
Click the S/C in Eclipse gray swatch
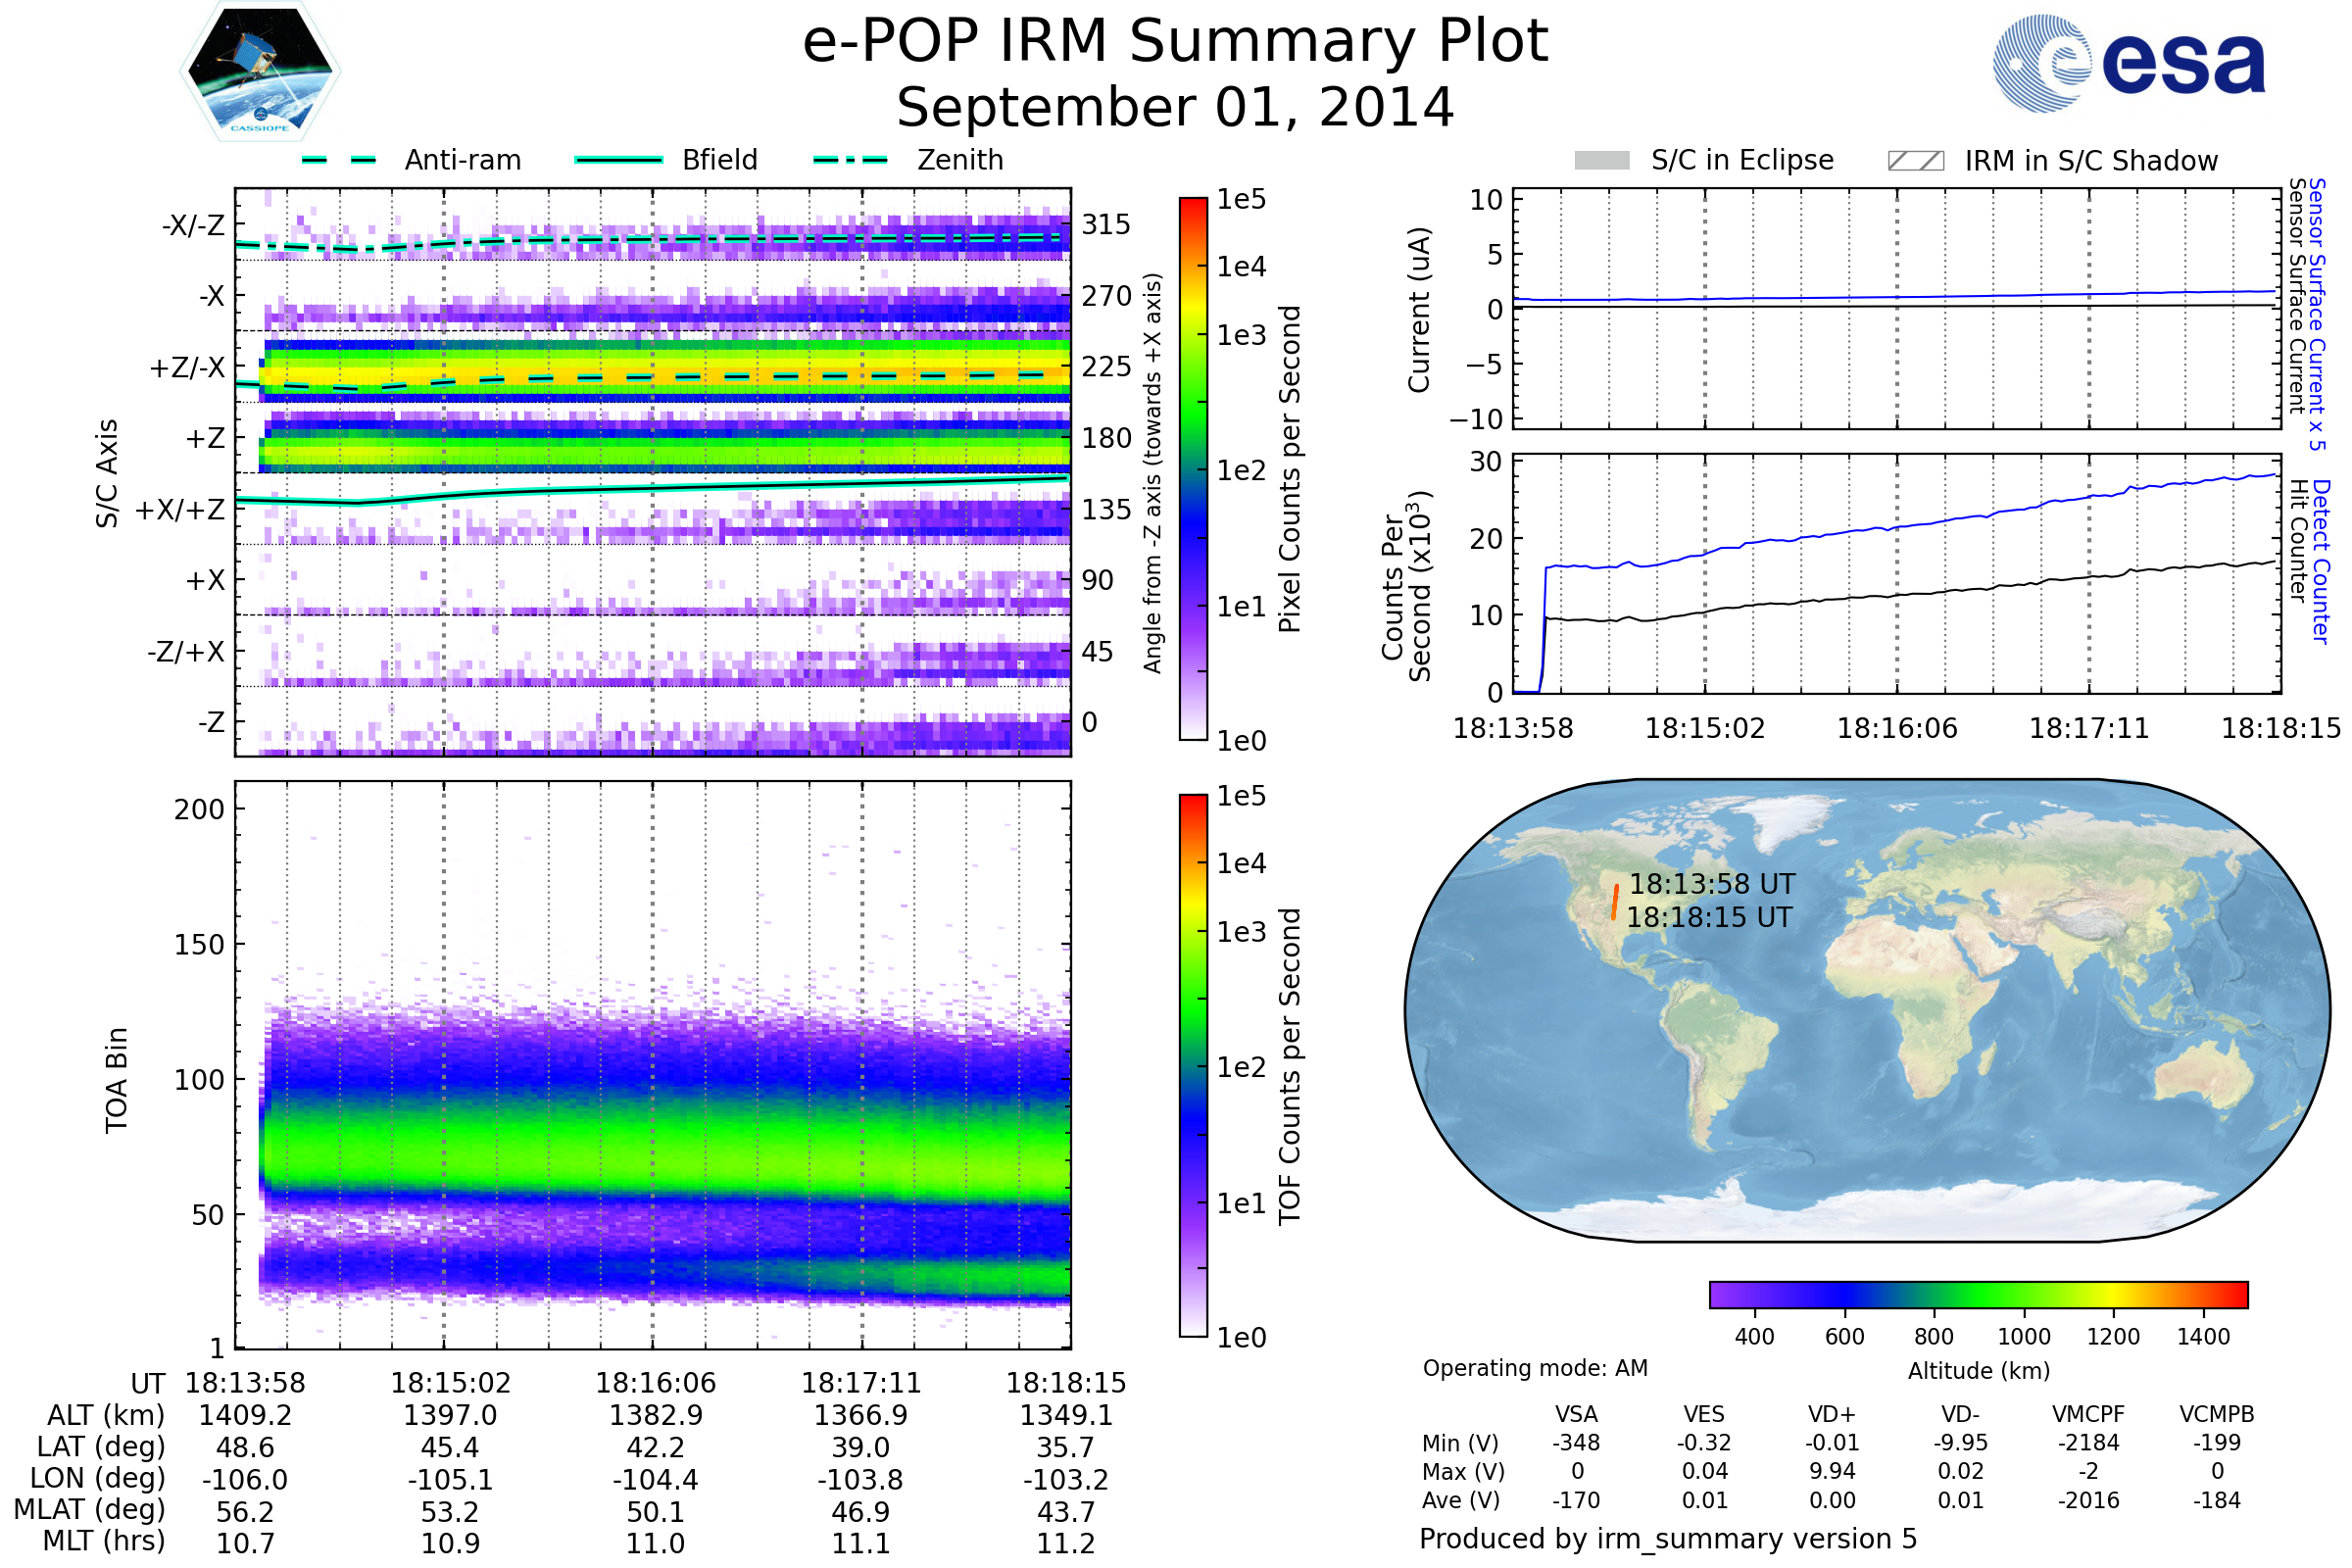pyautogui.click(x=1601, y=161)
